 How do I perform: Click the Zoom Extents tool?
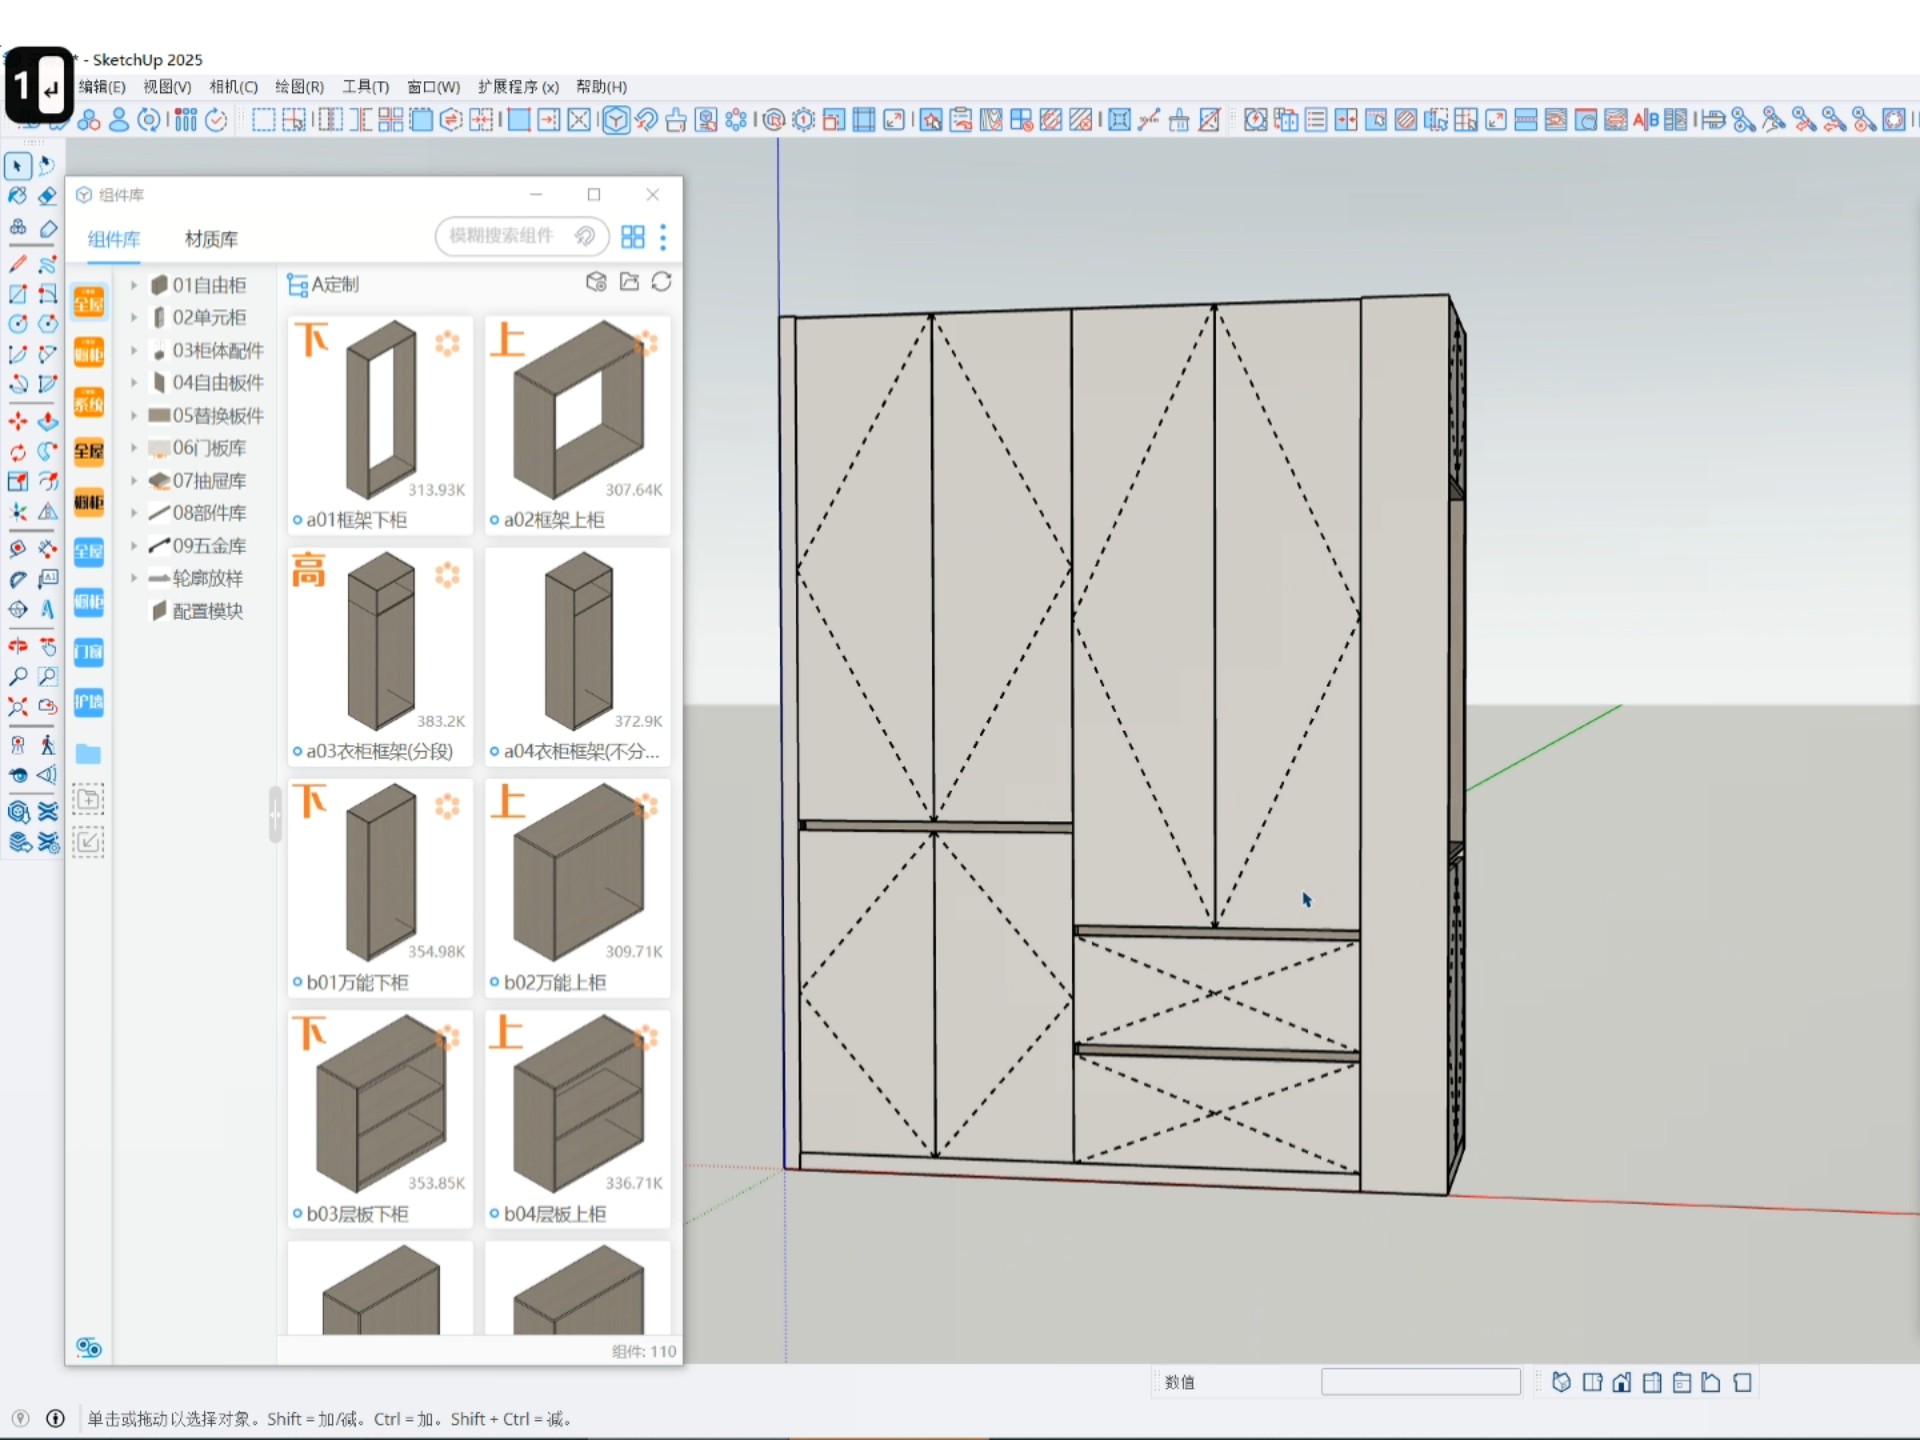pos(18,707)
